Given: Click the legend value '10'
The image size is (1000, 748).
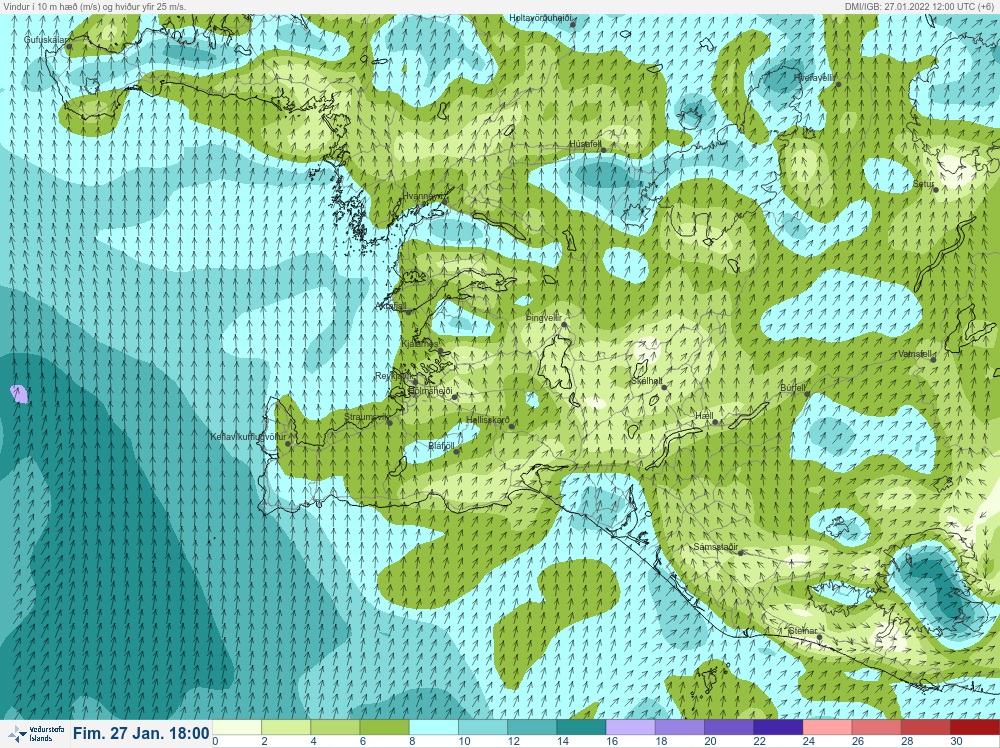Looking at the screenshot, I should 464,741.
